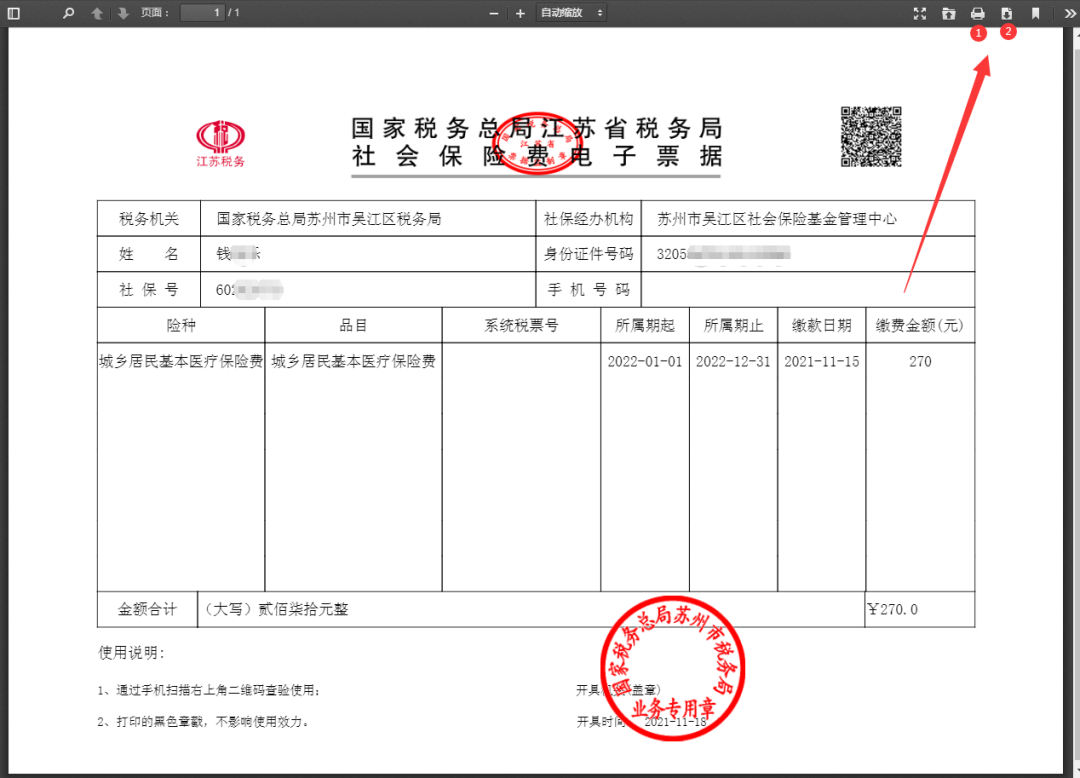
Task: Click the 缴款日期 column header
Action: pos(822,326)
